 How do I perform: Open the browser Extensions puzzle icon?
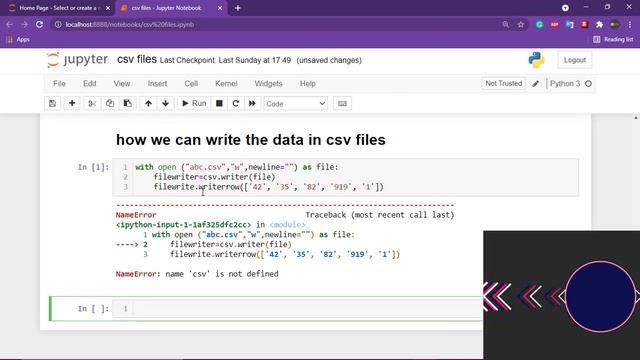pos(599,24)
